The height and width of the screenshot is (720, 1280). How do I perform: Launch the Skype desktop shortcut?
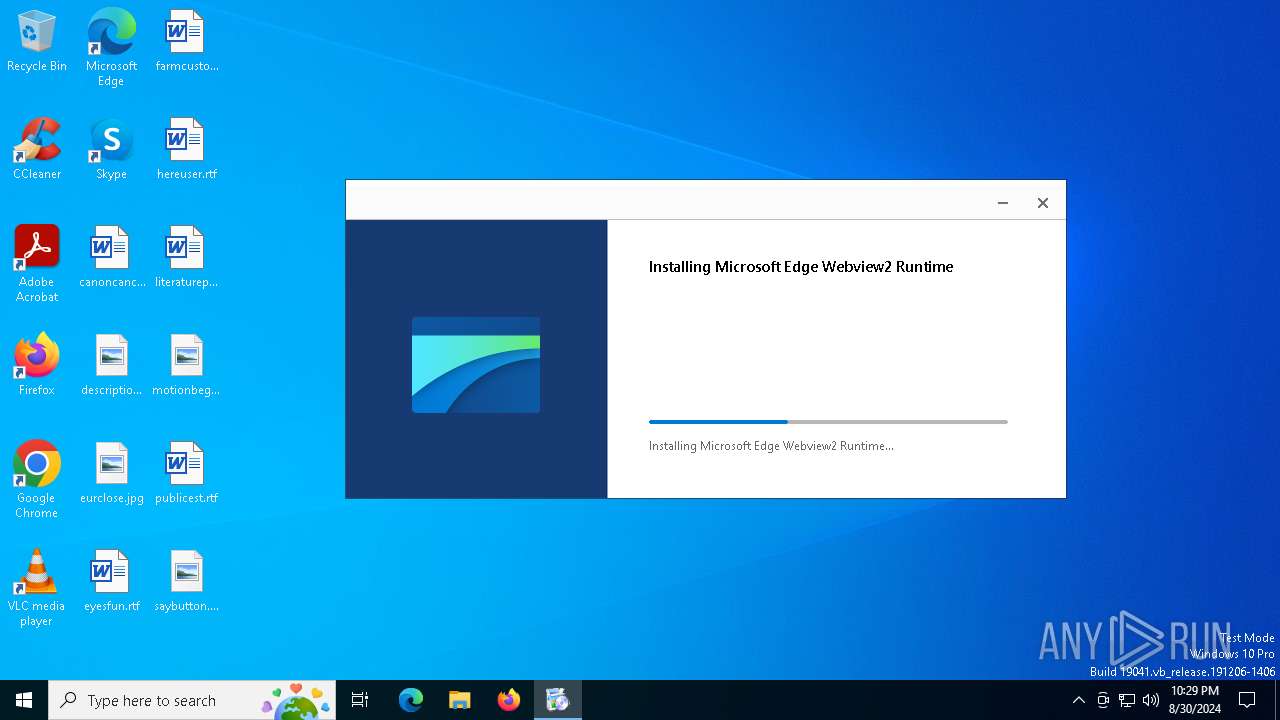111,150
